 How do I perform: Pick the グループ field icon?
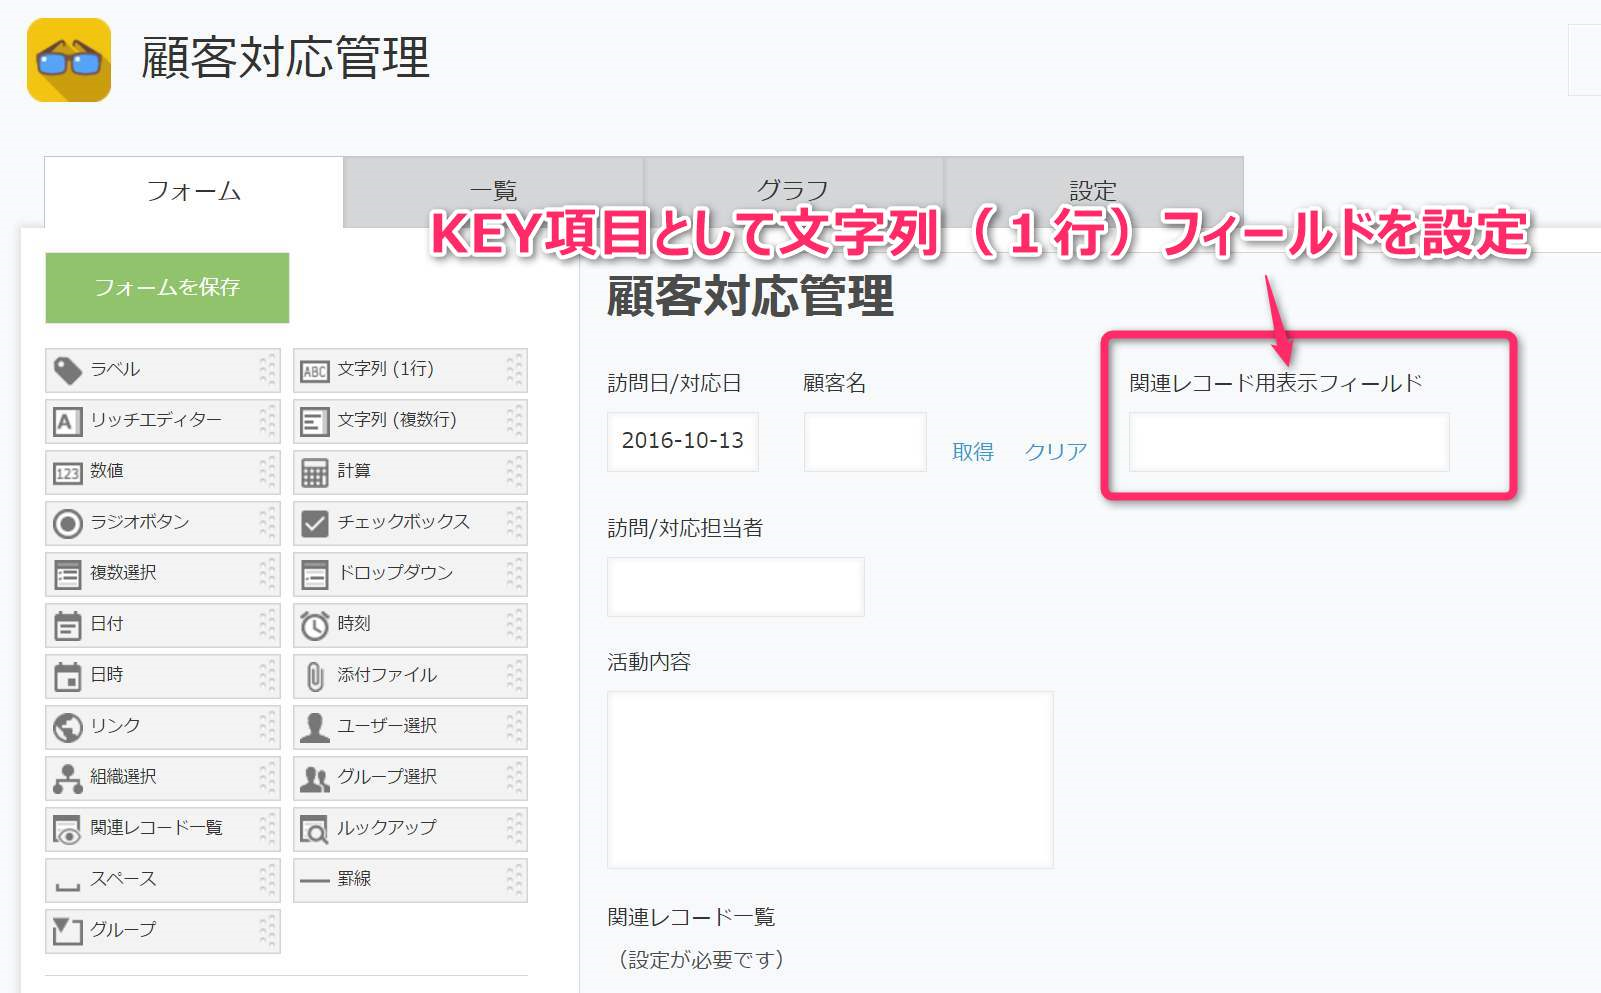[67, 932]
